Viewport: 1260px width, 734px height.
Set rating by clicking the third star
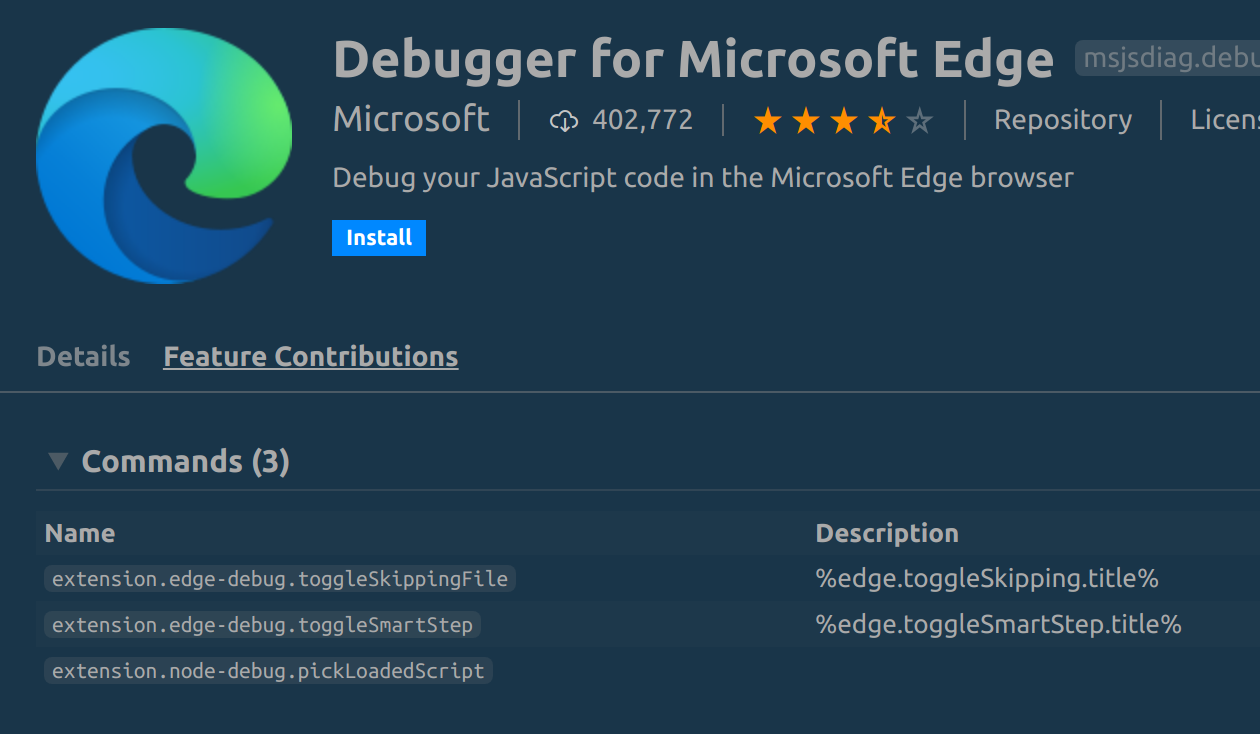pos(842,119)
